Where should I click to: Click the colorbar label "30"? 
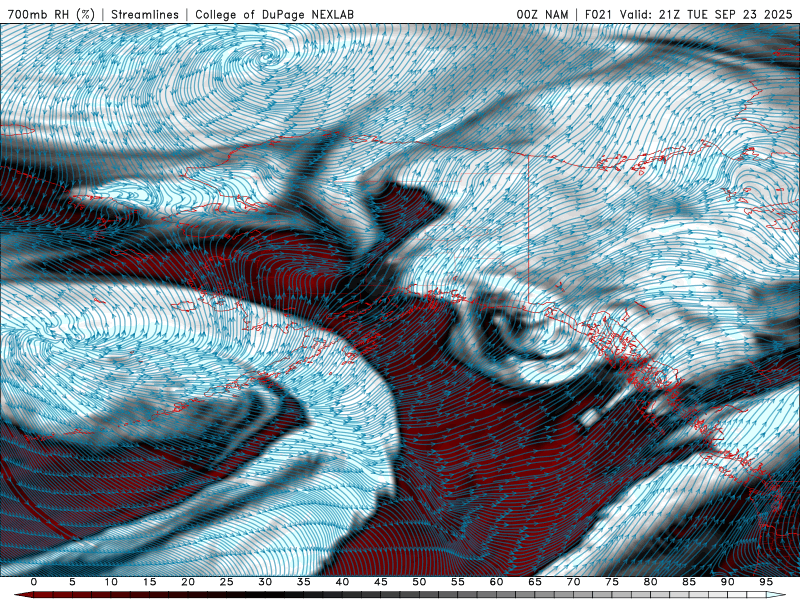click(x=265, y=582)
